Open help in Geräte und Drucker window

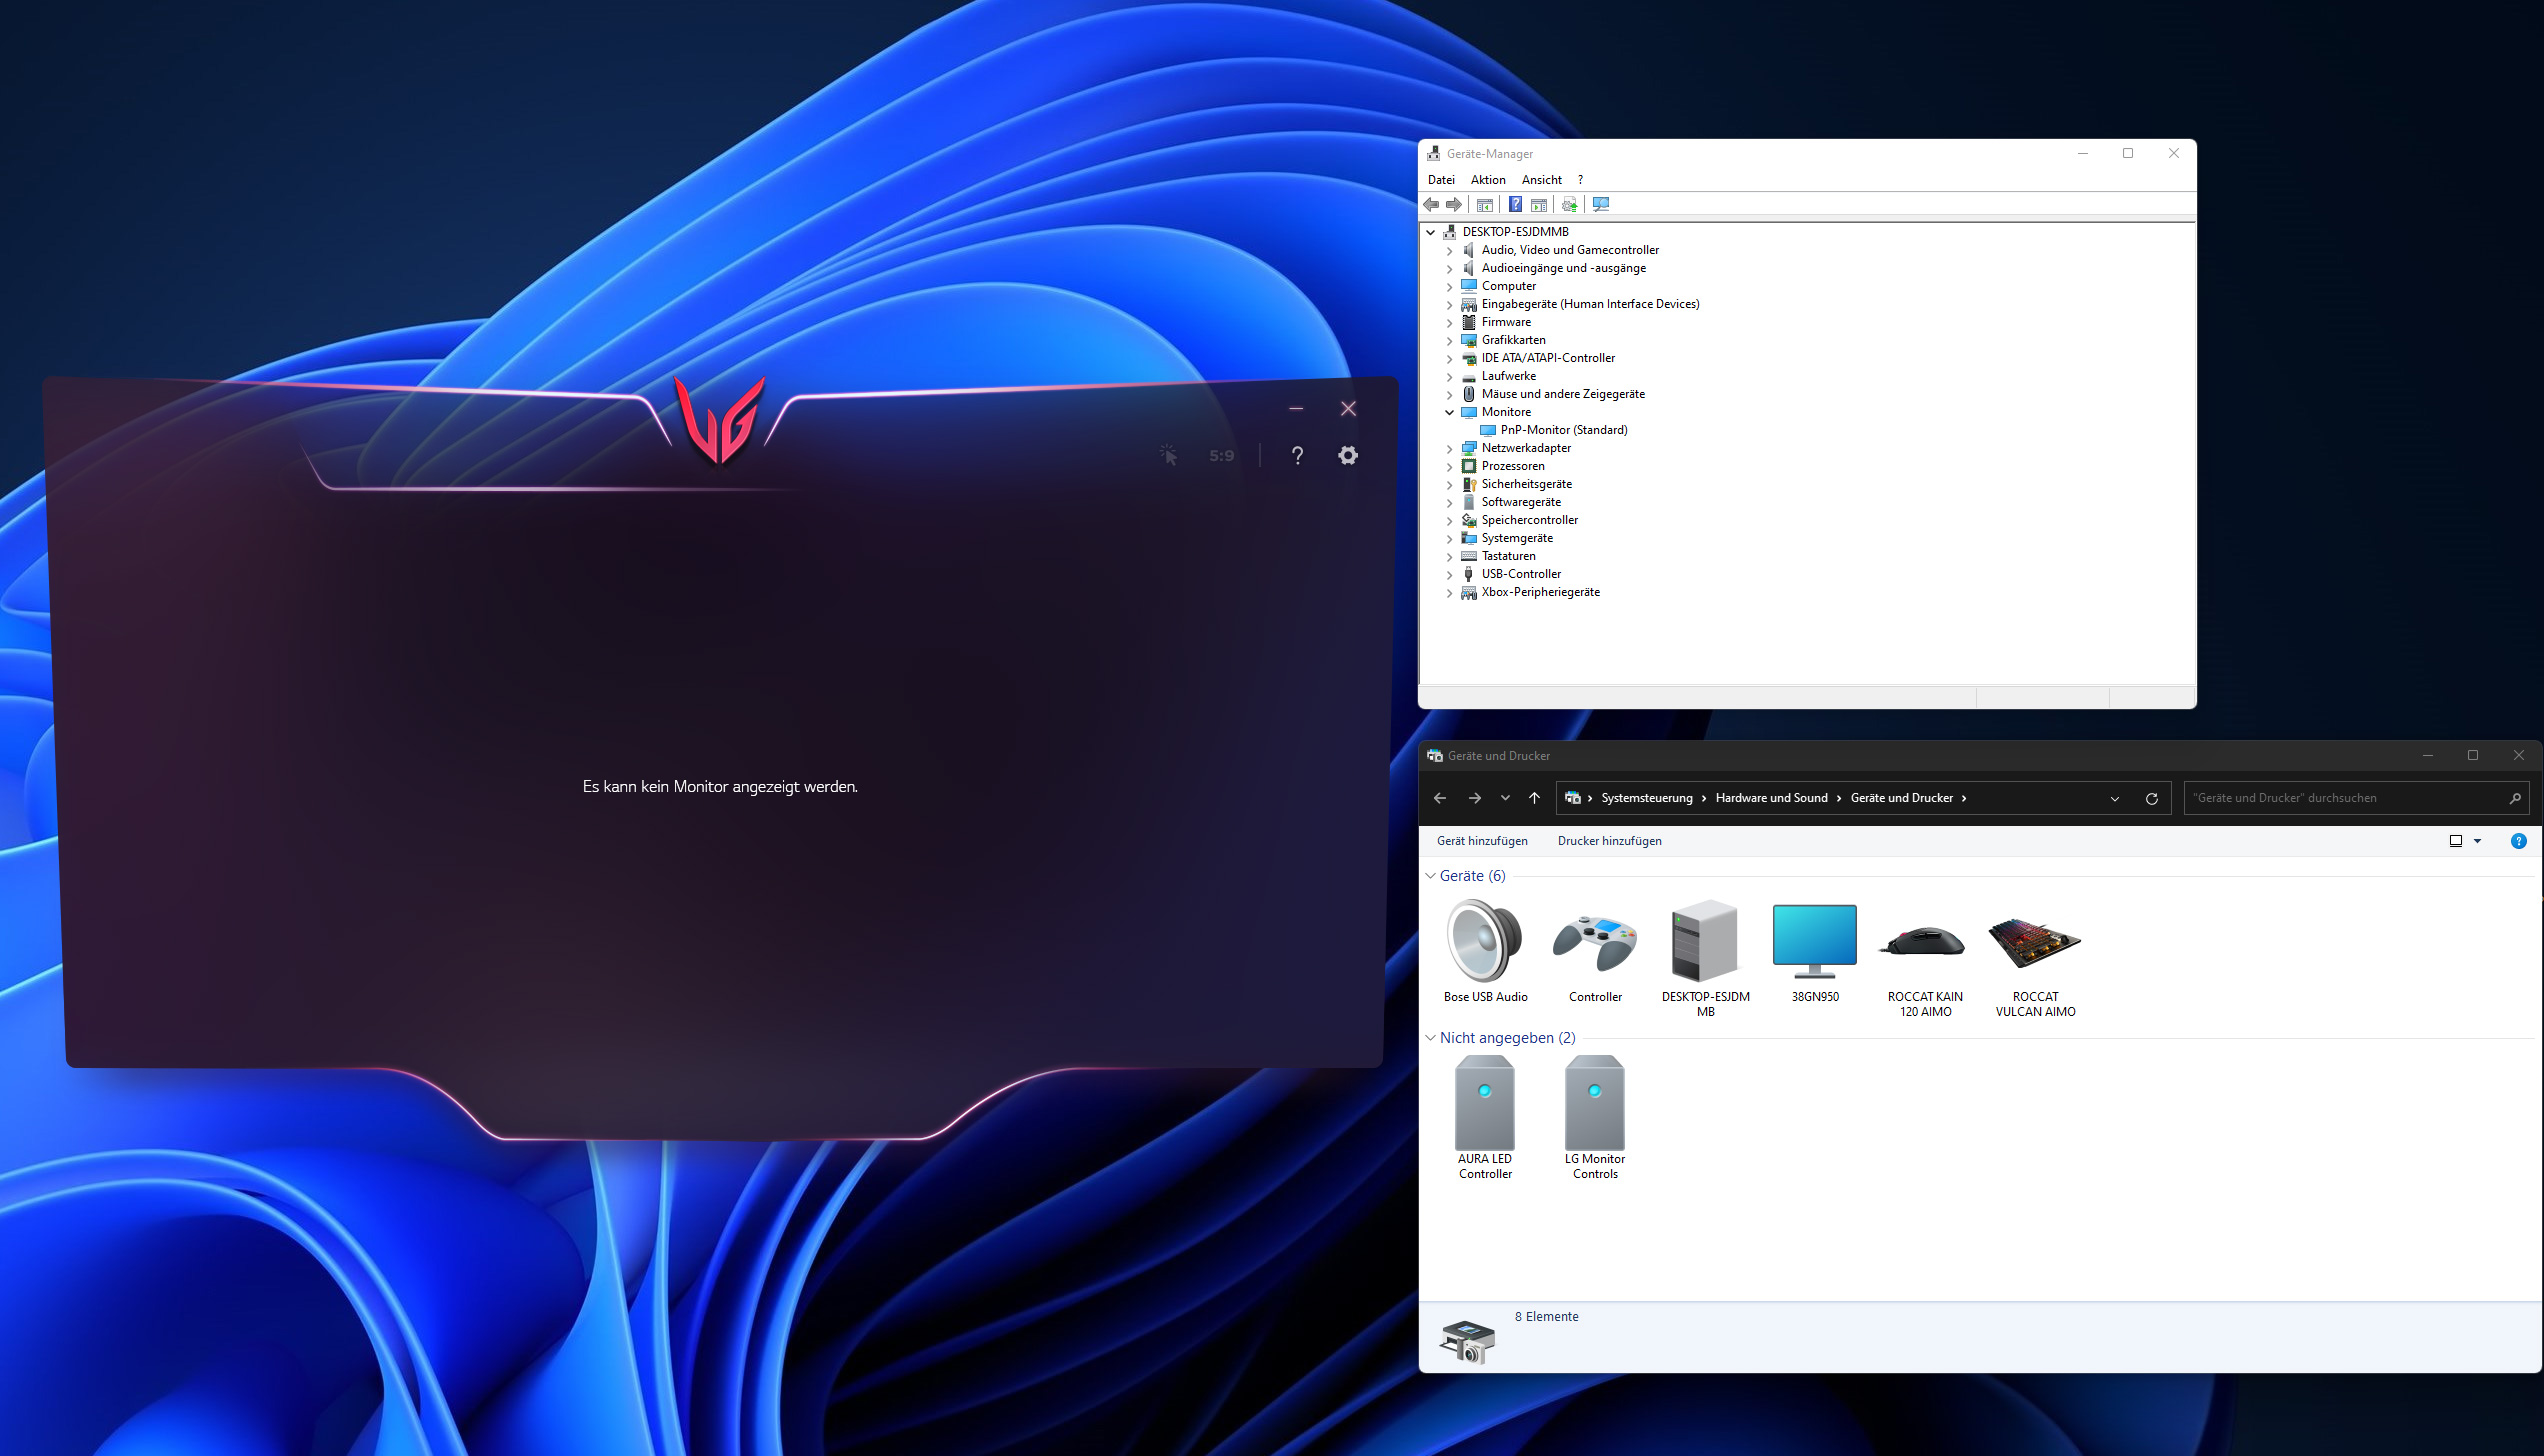pos(2518,841)
